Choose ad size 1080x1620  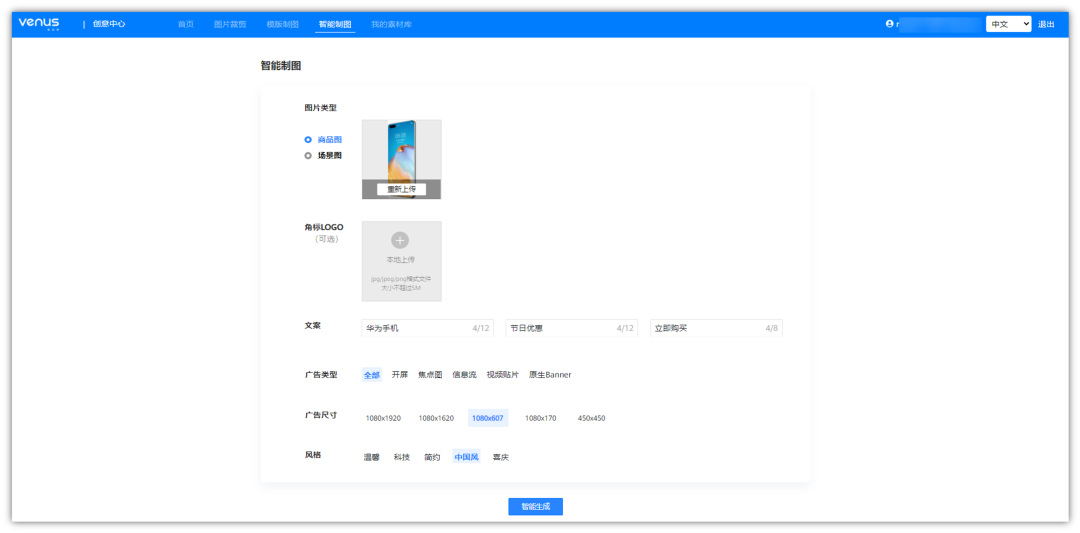point(436,418)
